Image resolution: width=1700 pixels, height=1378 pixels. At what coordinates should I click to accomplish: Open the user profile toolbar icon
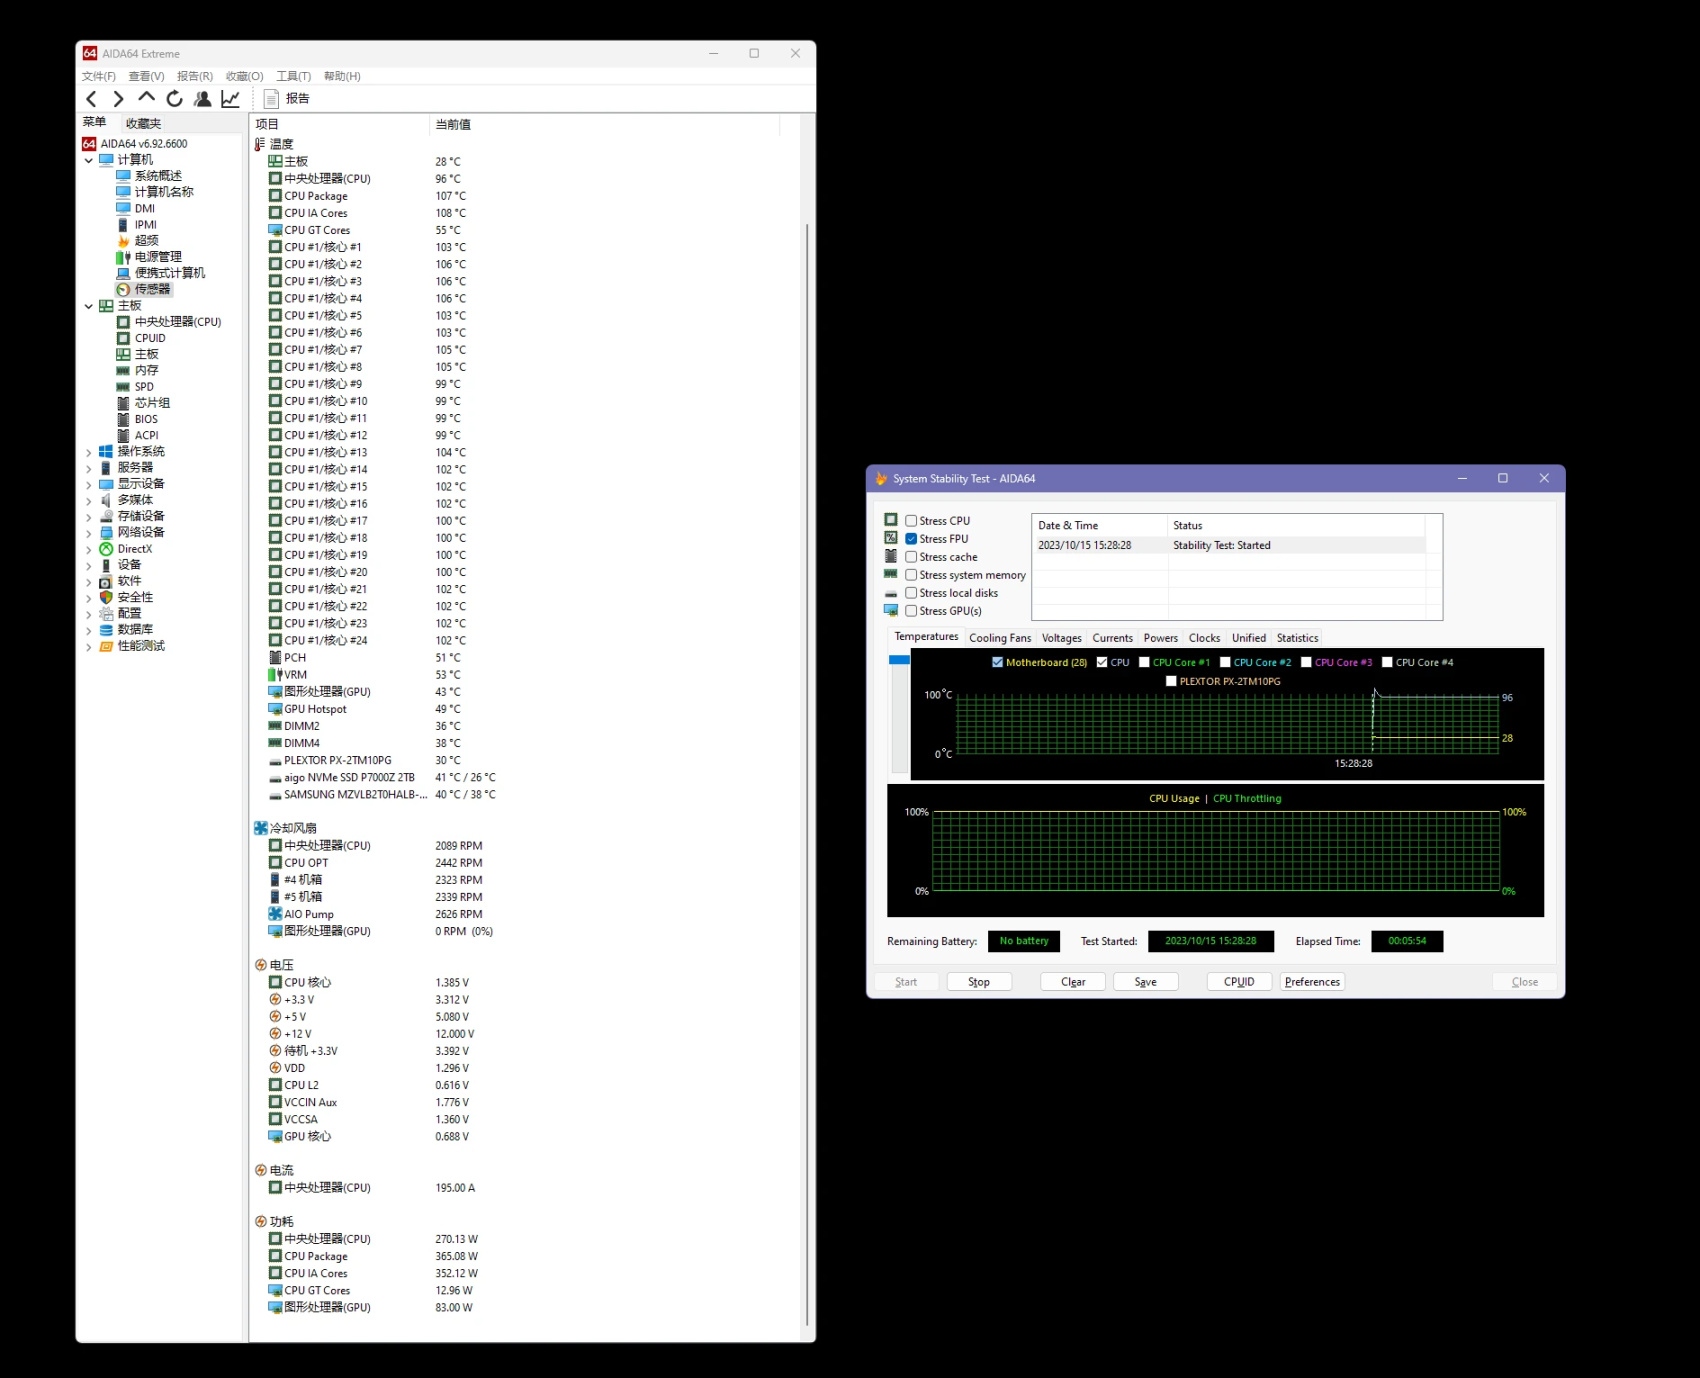(x=203, y=98)
